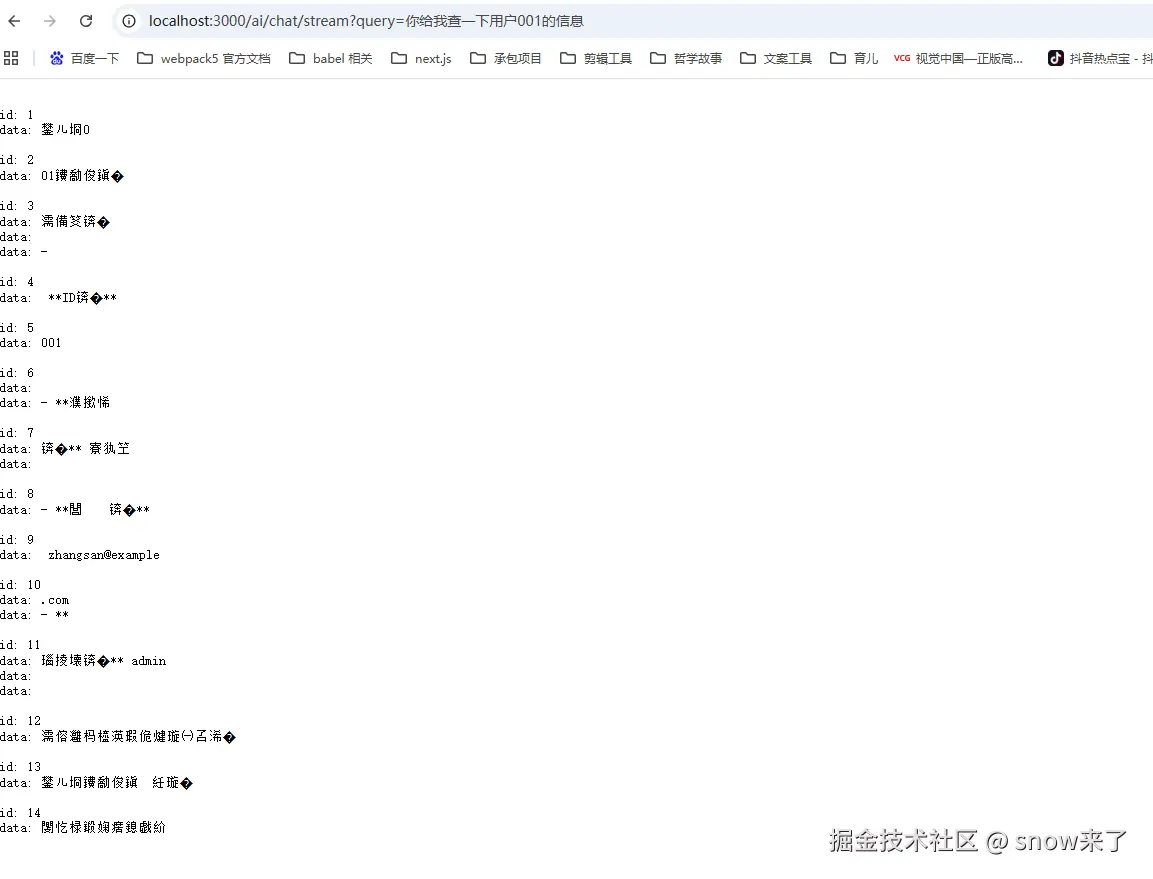Screen dimensions: 1153x879
Task: Open the 哲学故事 bookmark folder
Action: (686, 58)
